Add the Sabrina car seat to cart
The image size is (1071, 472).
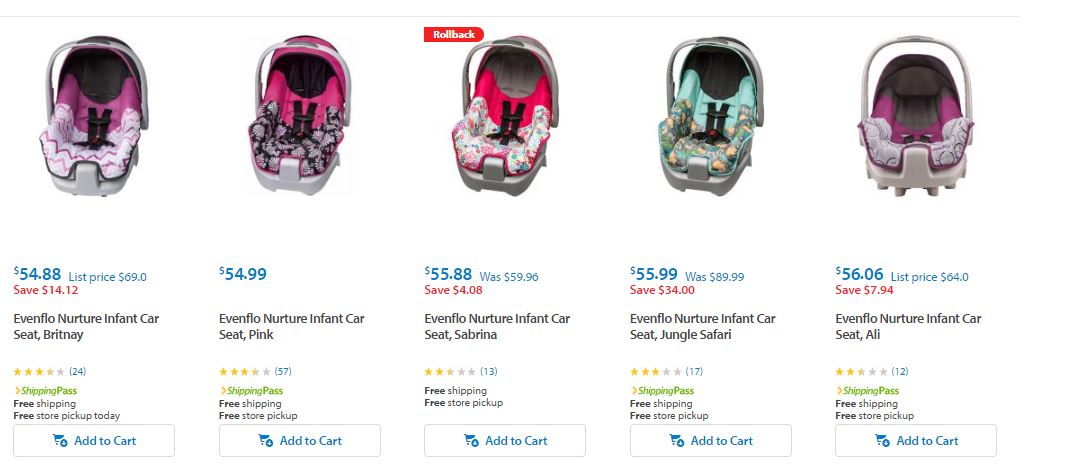click(x=505, y=441)
